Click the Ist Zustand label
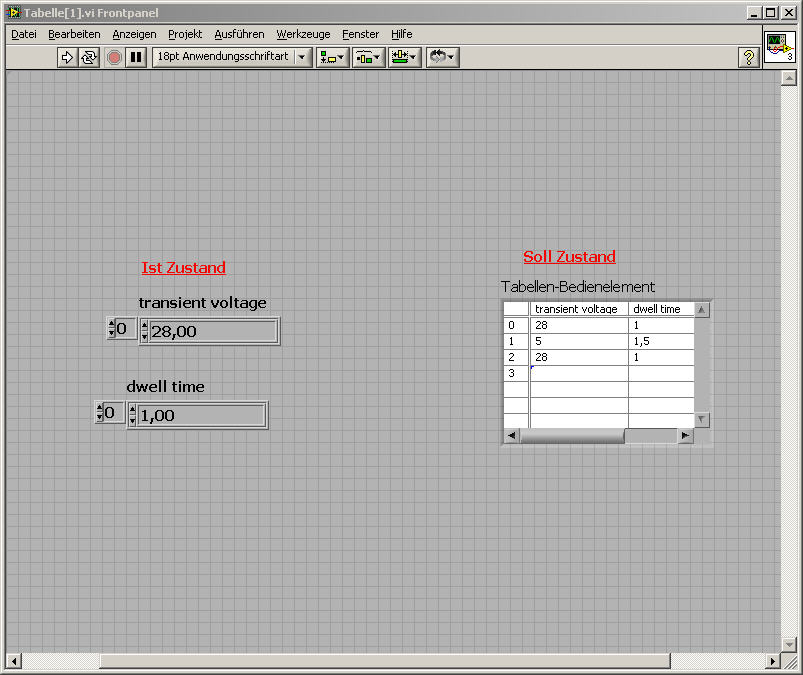 [183, 268]
